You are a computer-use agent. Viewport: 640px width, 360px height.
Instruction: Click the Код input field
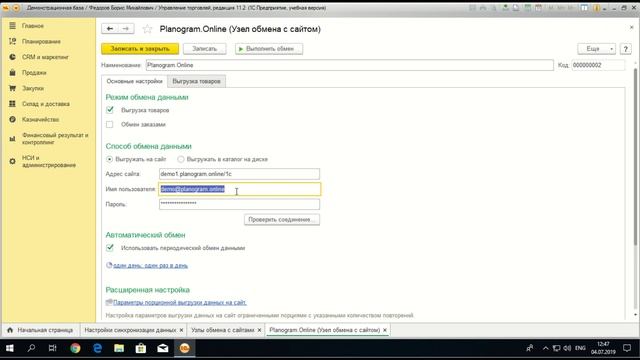598,65
